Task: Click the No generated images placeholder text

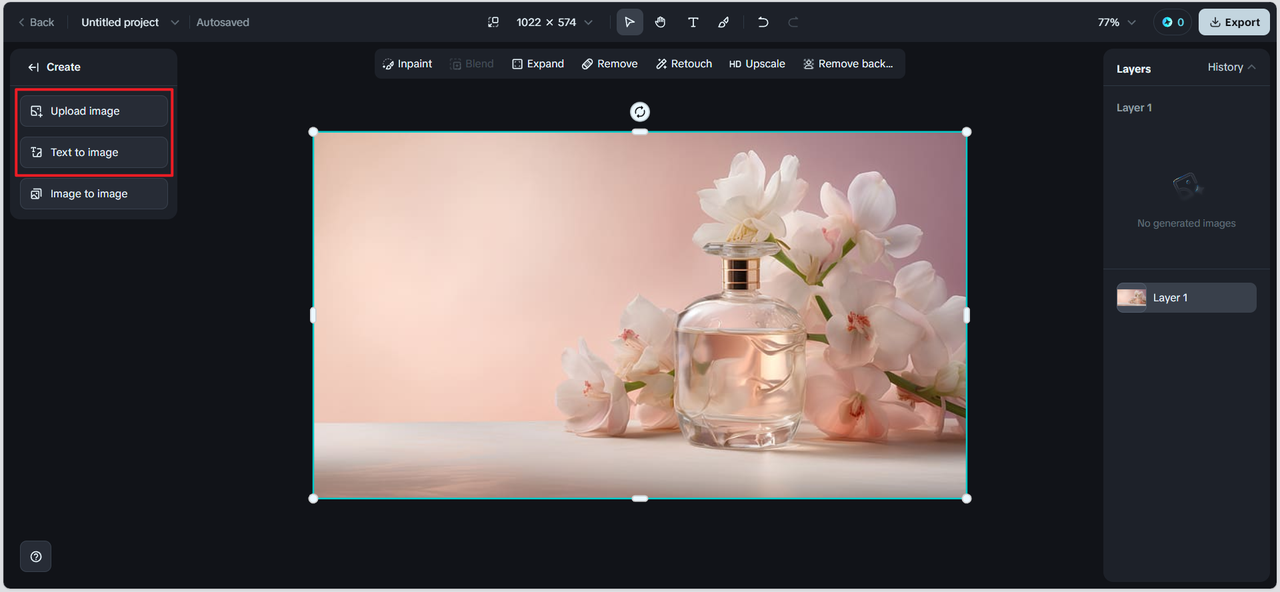Action: 1186,223
